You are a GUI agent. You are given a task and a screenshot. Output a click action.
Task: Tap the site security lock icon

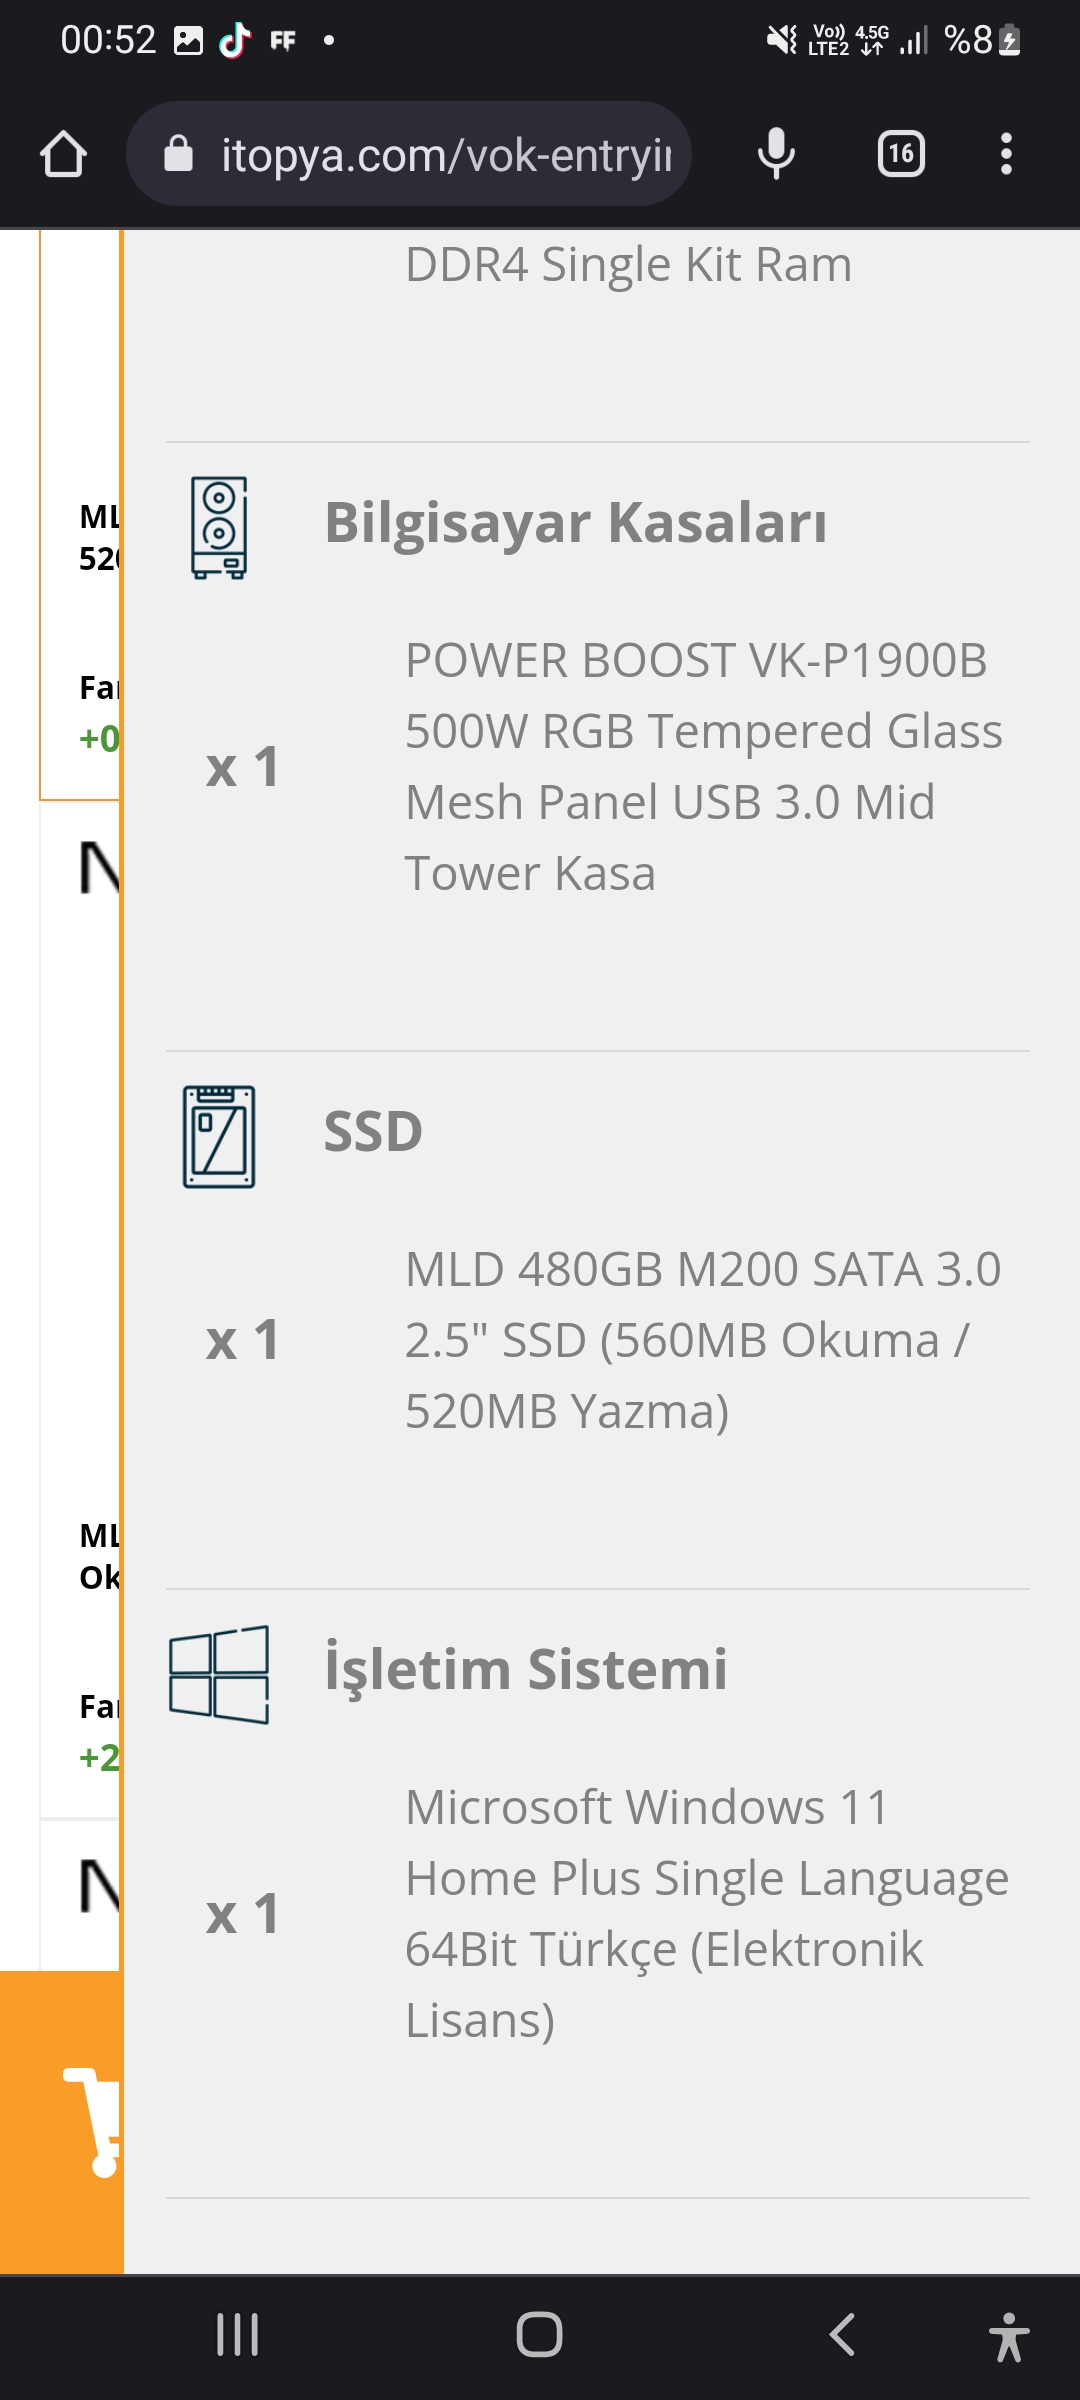click(178, 154)
